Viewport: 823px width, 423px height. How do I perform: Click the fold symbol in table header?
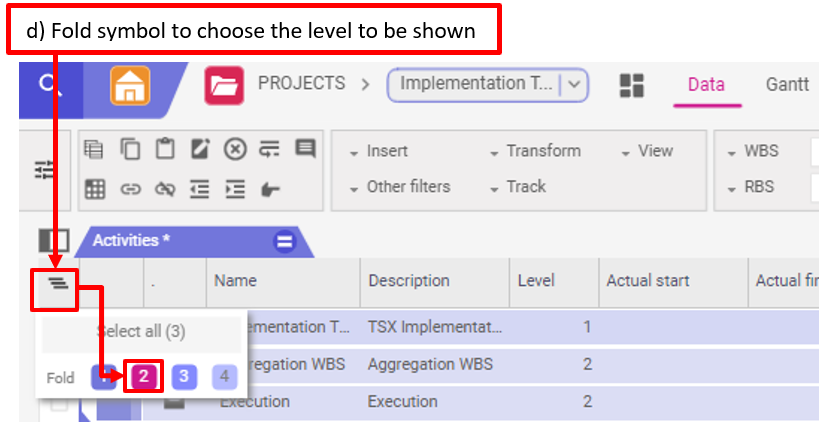(x=58, y=284)
